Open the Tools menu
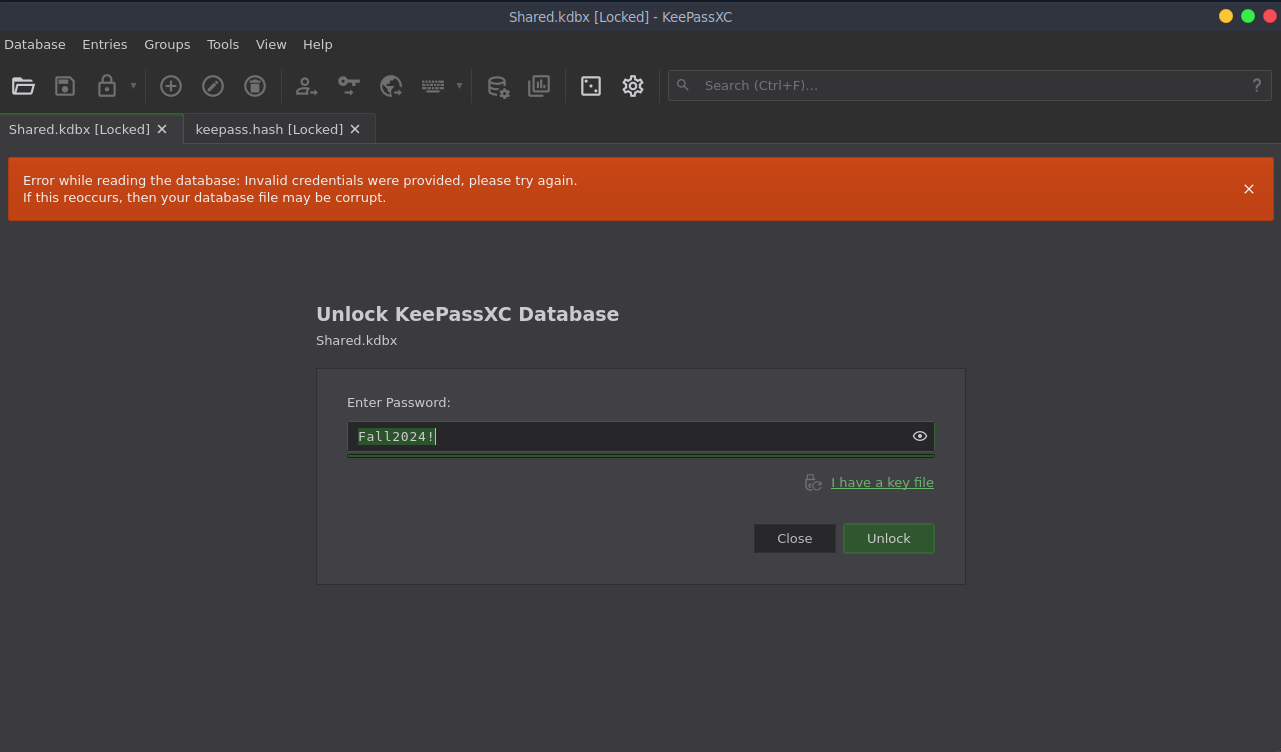The width and height of the screenshot is (1281, 752). click(223, 45)
